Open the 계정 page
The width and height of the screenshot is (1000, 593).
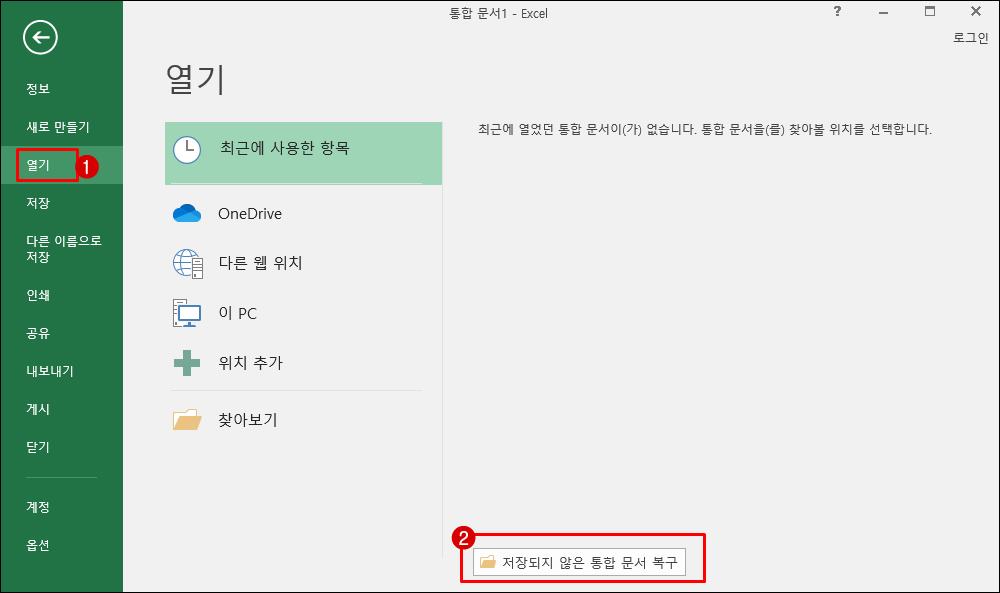click(x=38, y=507)
